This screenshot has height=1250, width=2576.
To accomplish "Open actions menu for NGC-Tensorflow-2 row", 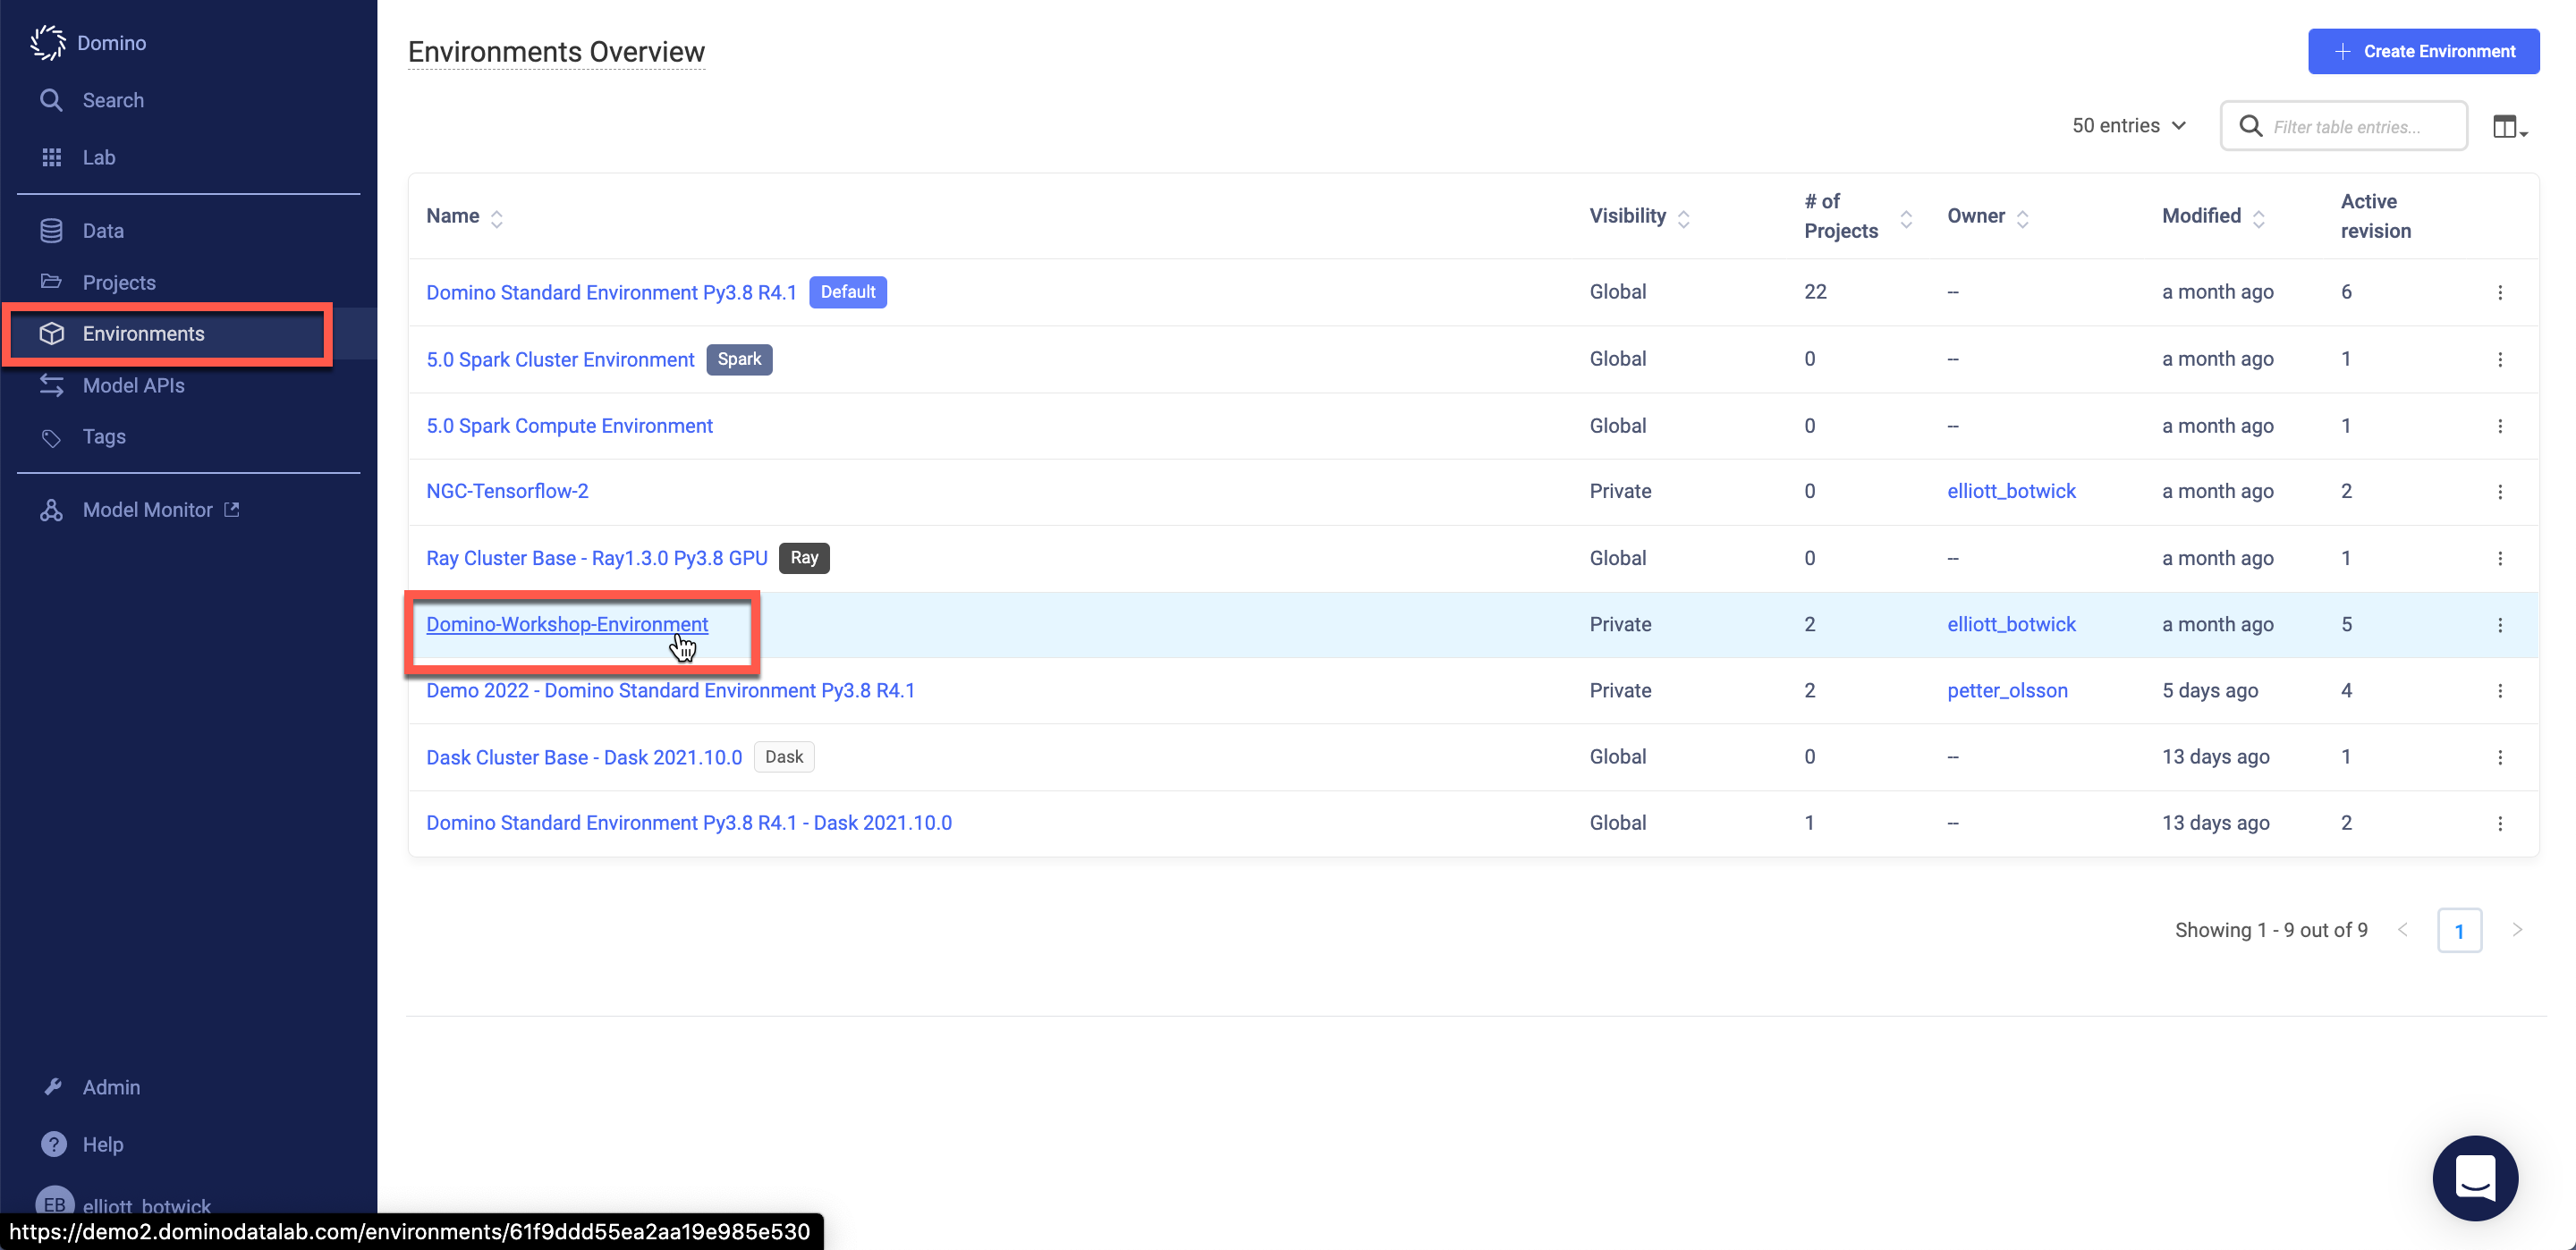I will [2499, 492].
